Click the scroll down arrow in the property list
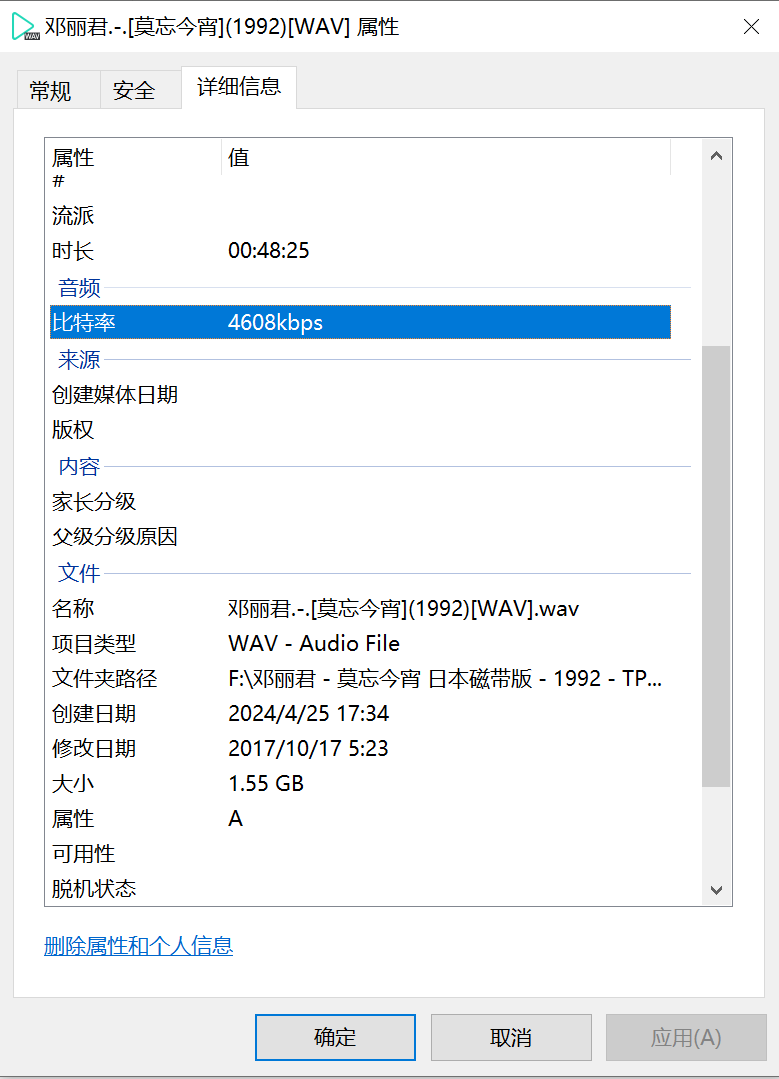 coord(716,889)
